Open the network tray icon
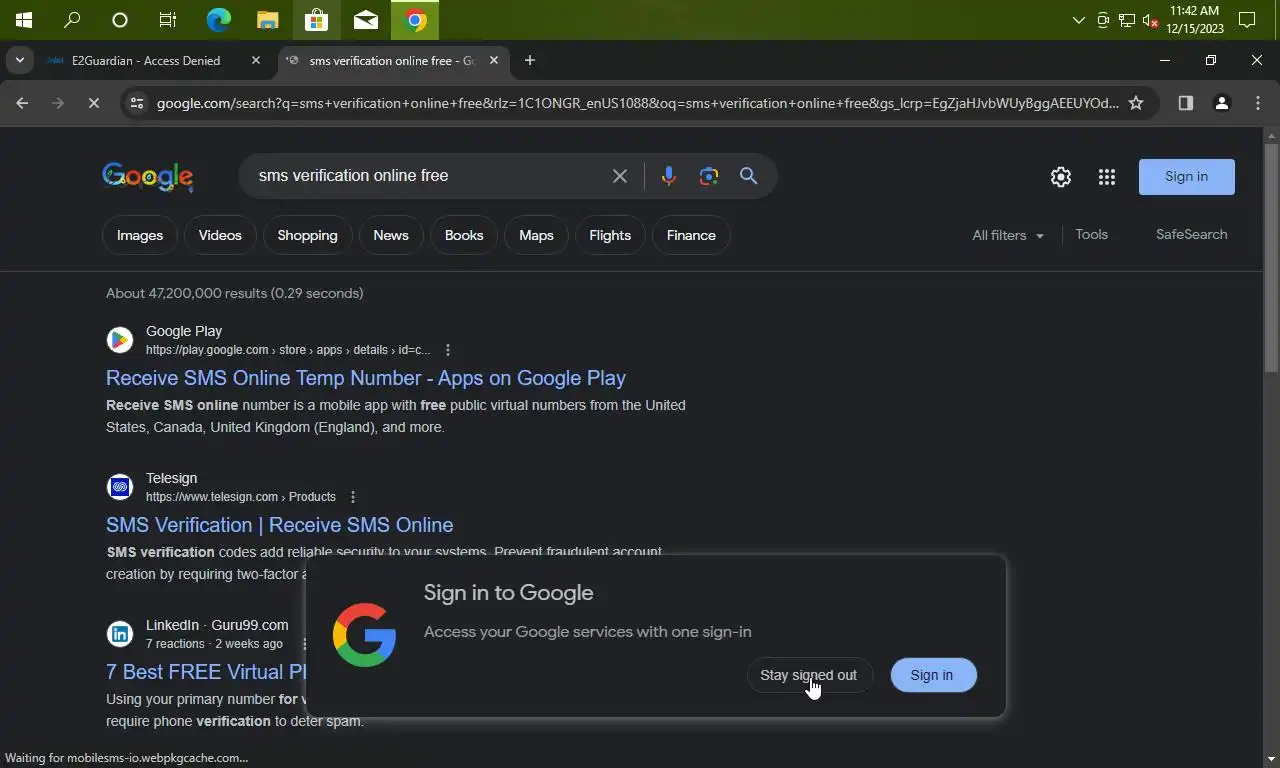The height and width of the screenshot is (768, 1280). (x=1126, y=20)
